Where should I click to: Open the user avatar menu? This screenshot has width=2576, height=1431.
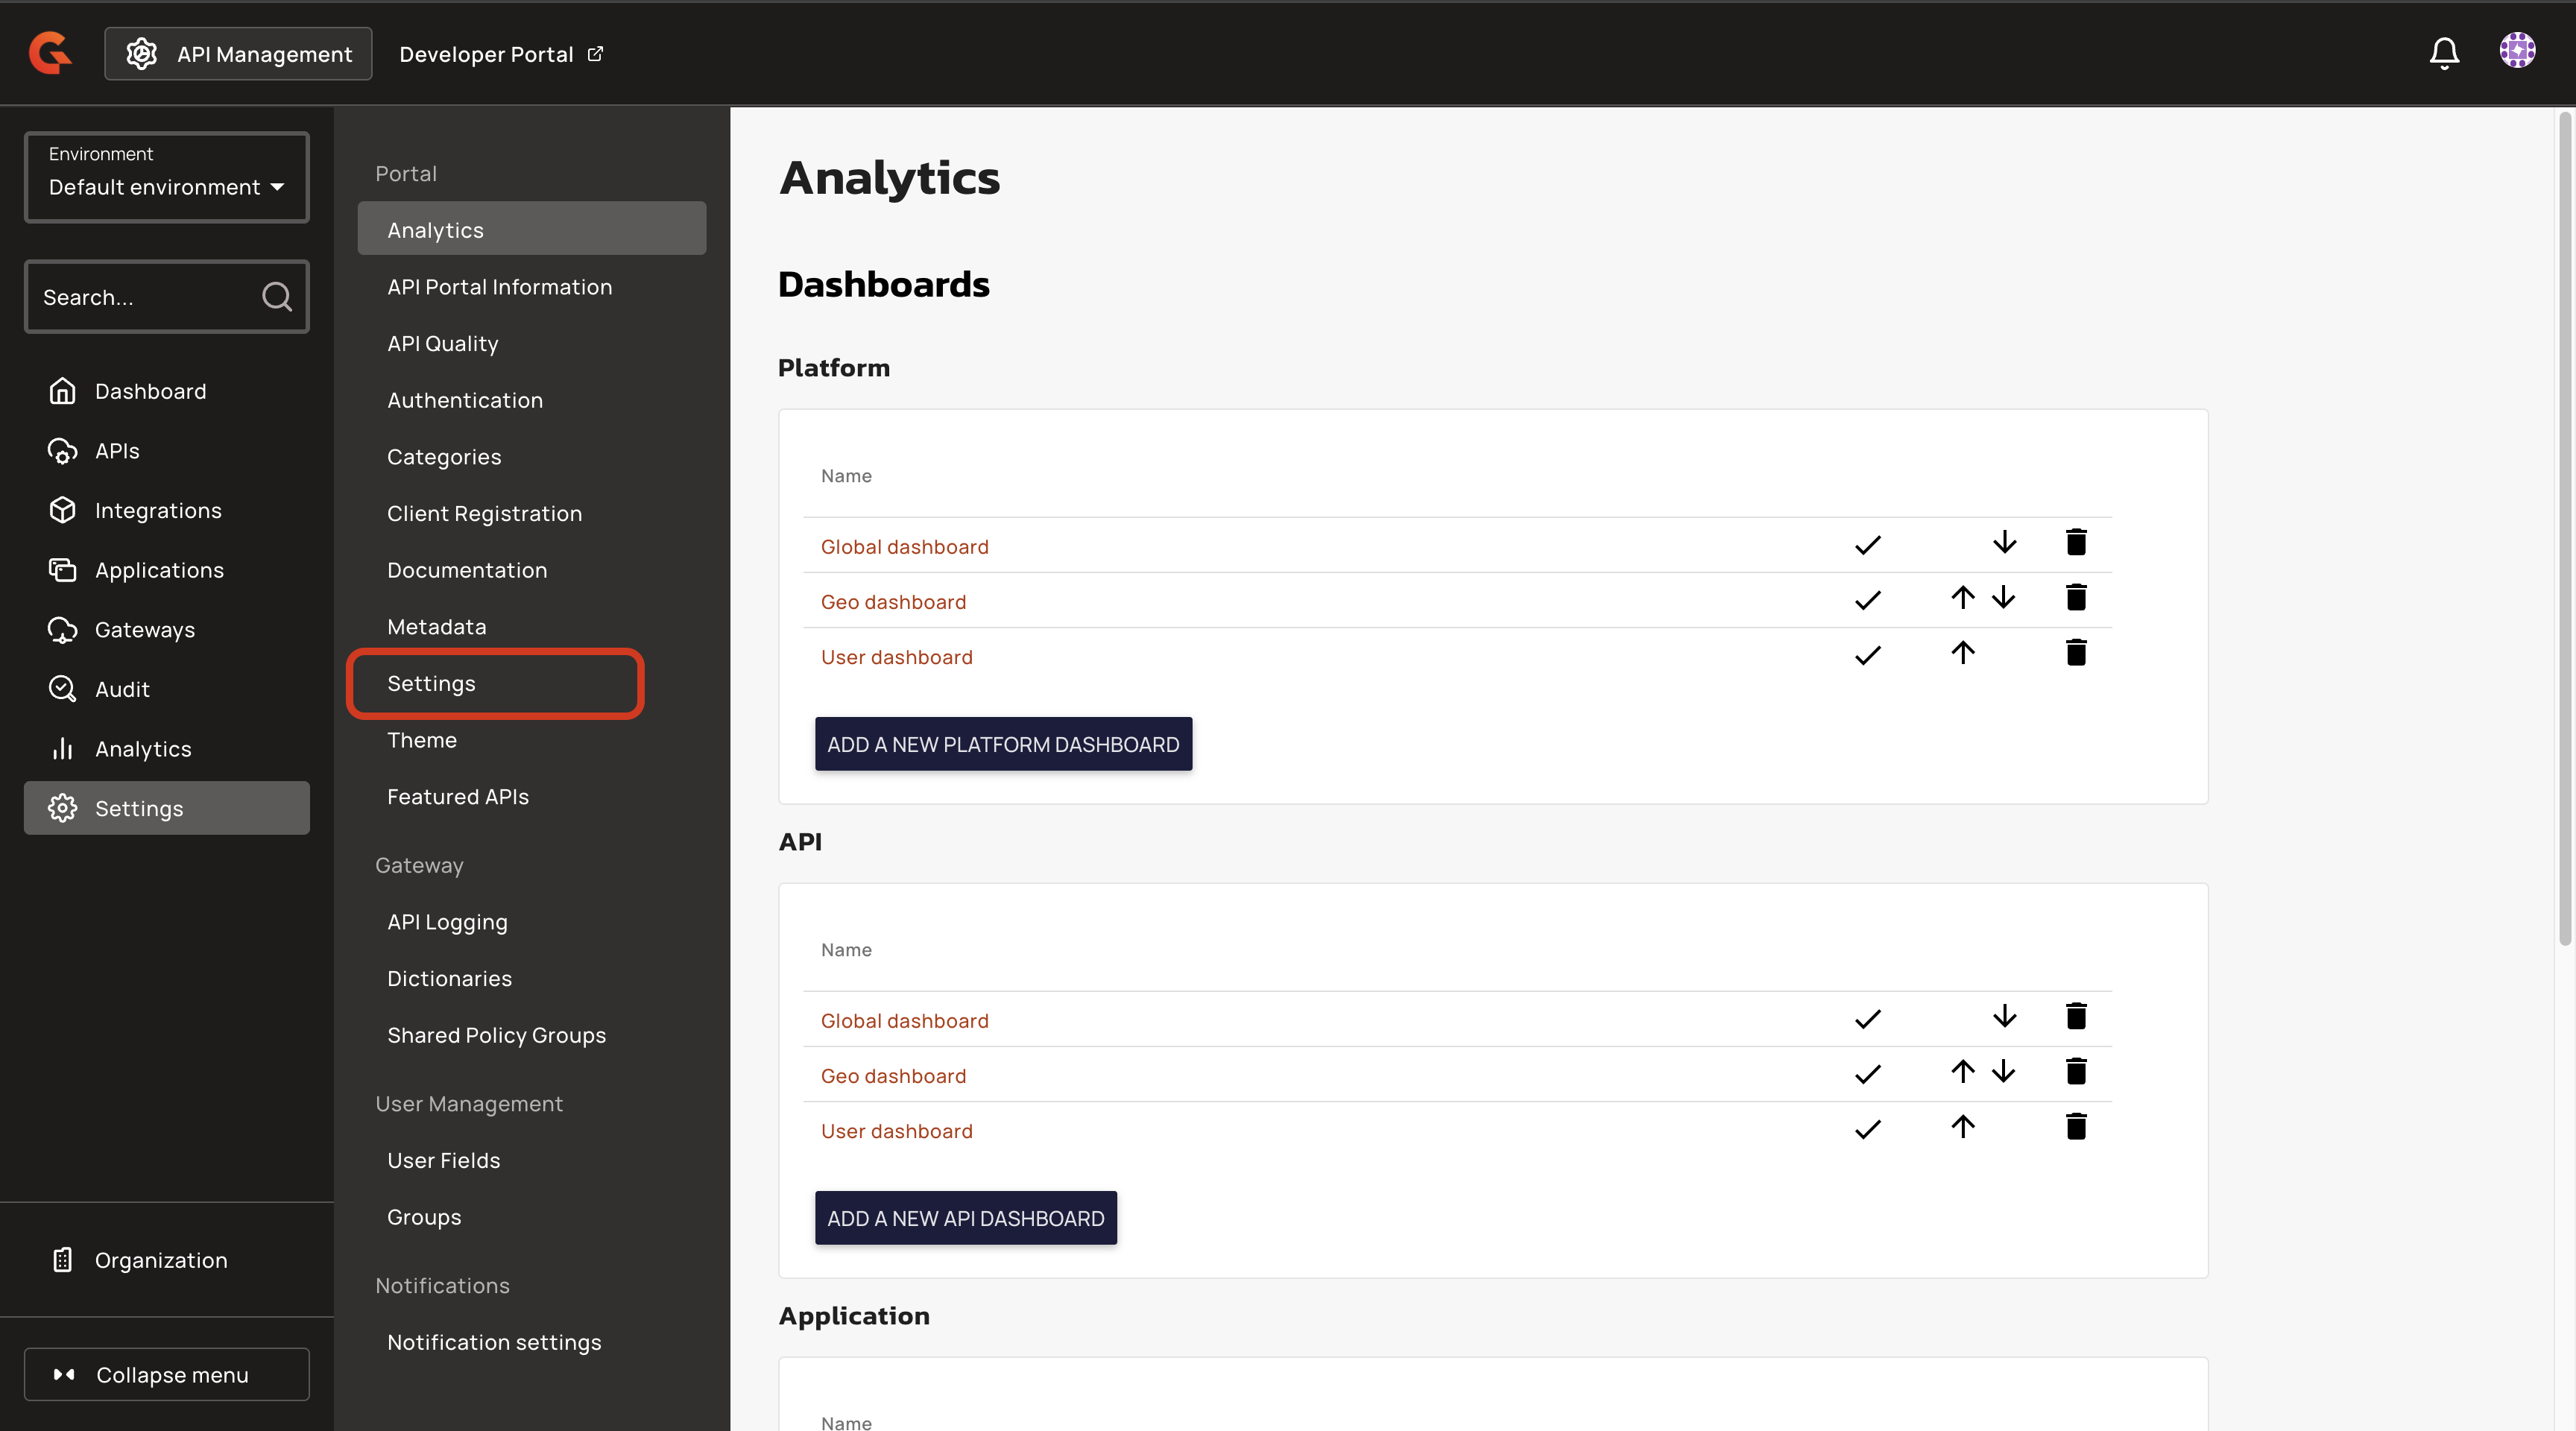point(2516,51)
